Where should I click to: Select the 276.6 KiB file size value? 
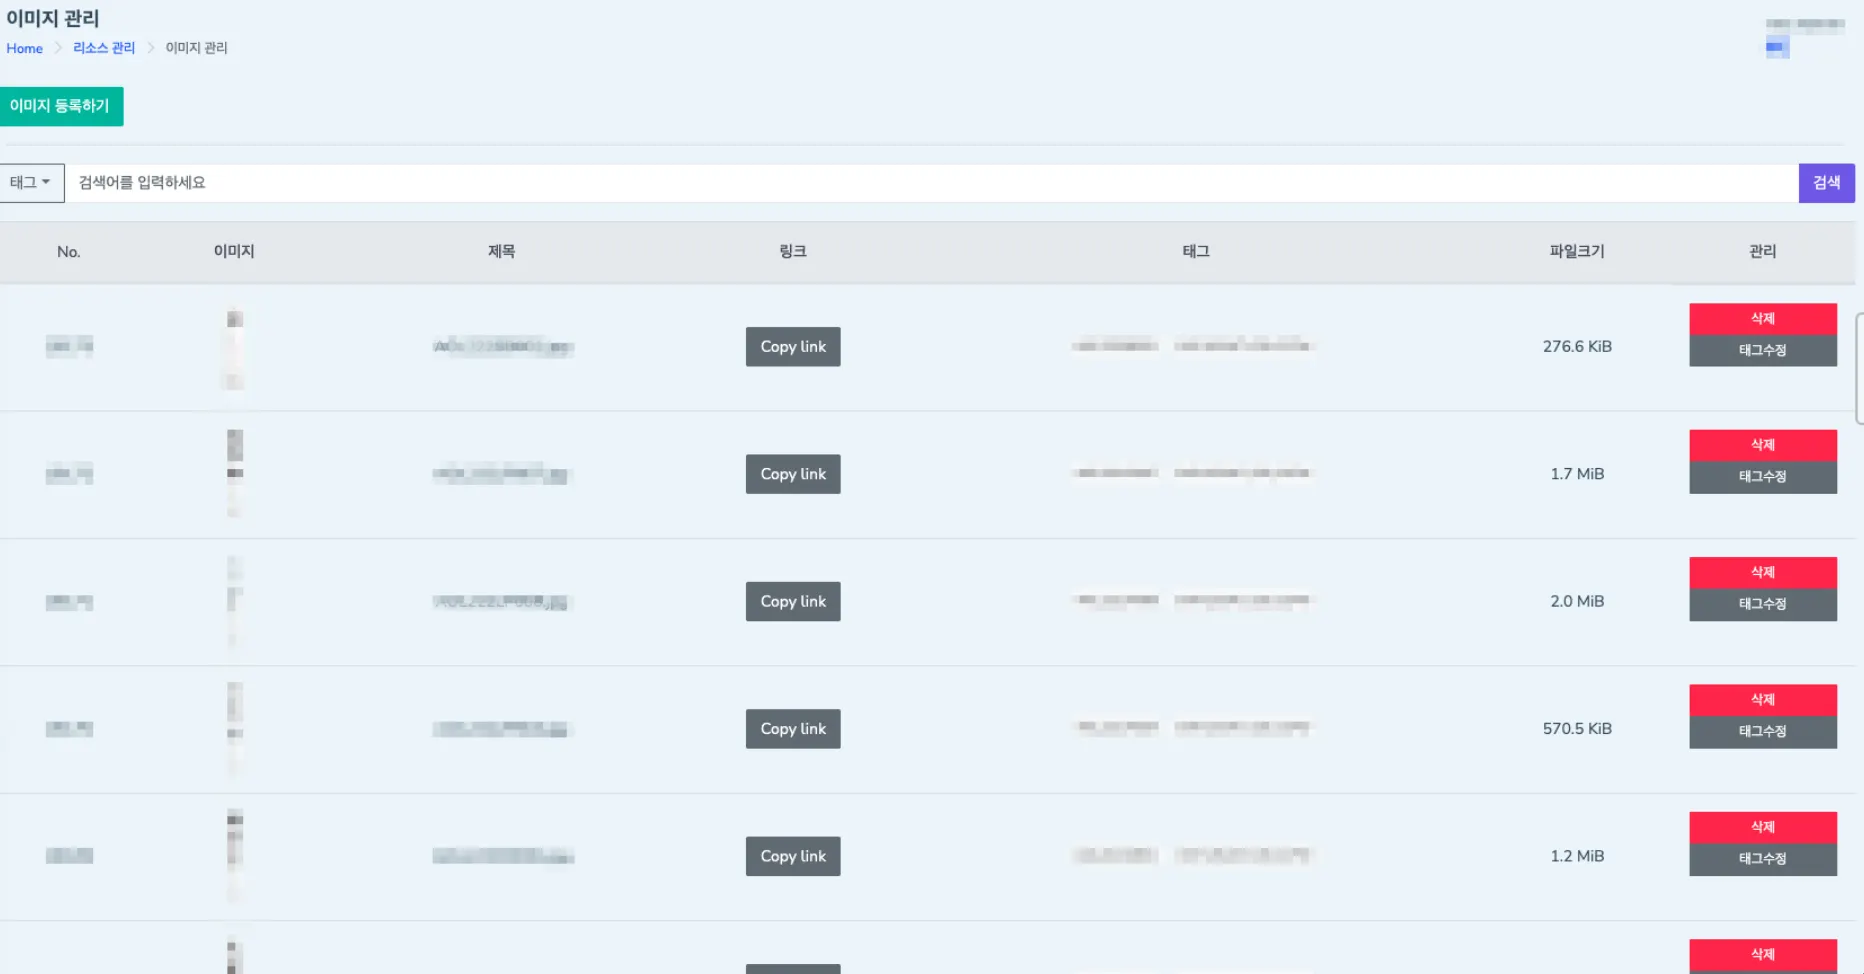tap(1577, 347)
